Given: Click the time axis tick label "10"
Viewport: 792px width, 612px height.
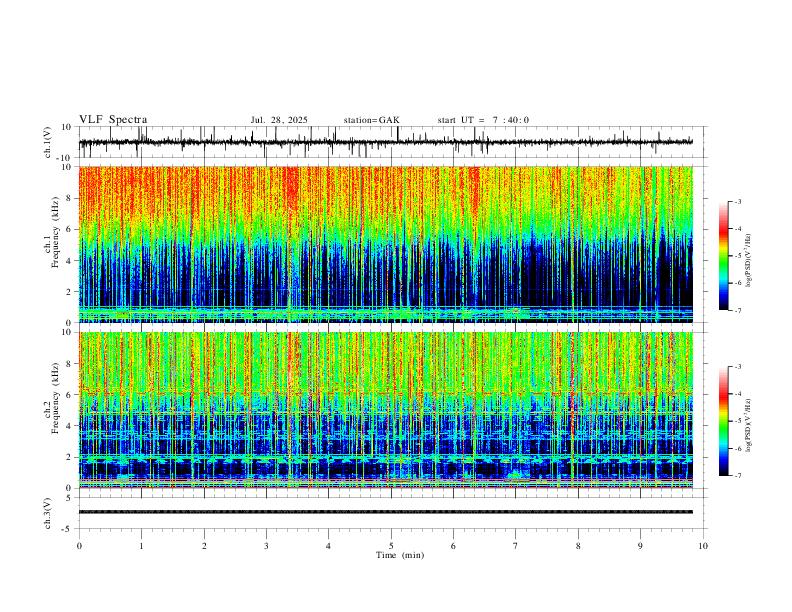Looking at the screenshot, I should pyautogui.click(x=703, y=546).
